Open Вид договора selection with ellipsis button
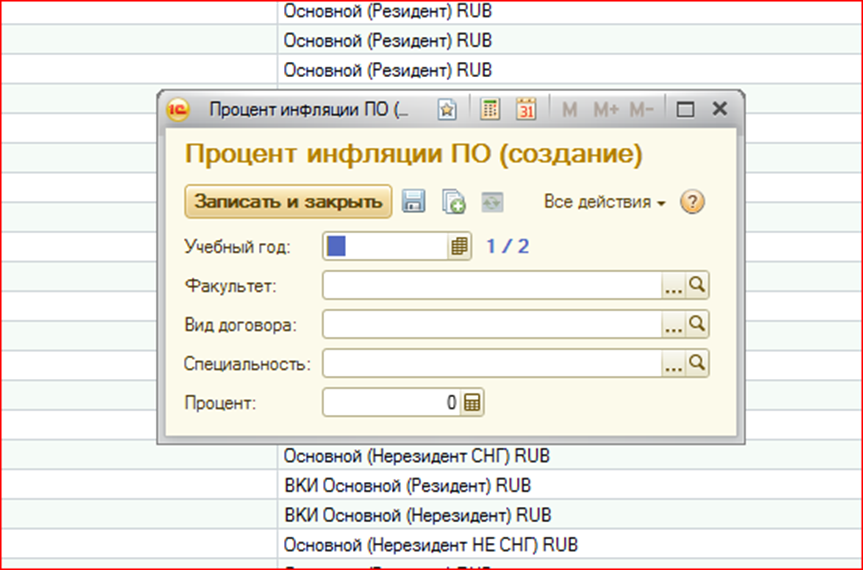Viewport: 863px width, 570px height. coord(674,325)
